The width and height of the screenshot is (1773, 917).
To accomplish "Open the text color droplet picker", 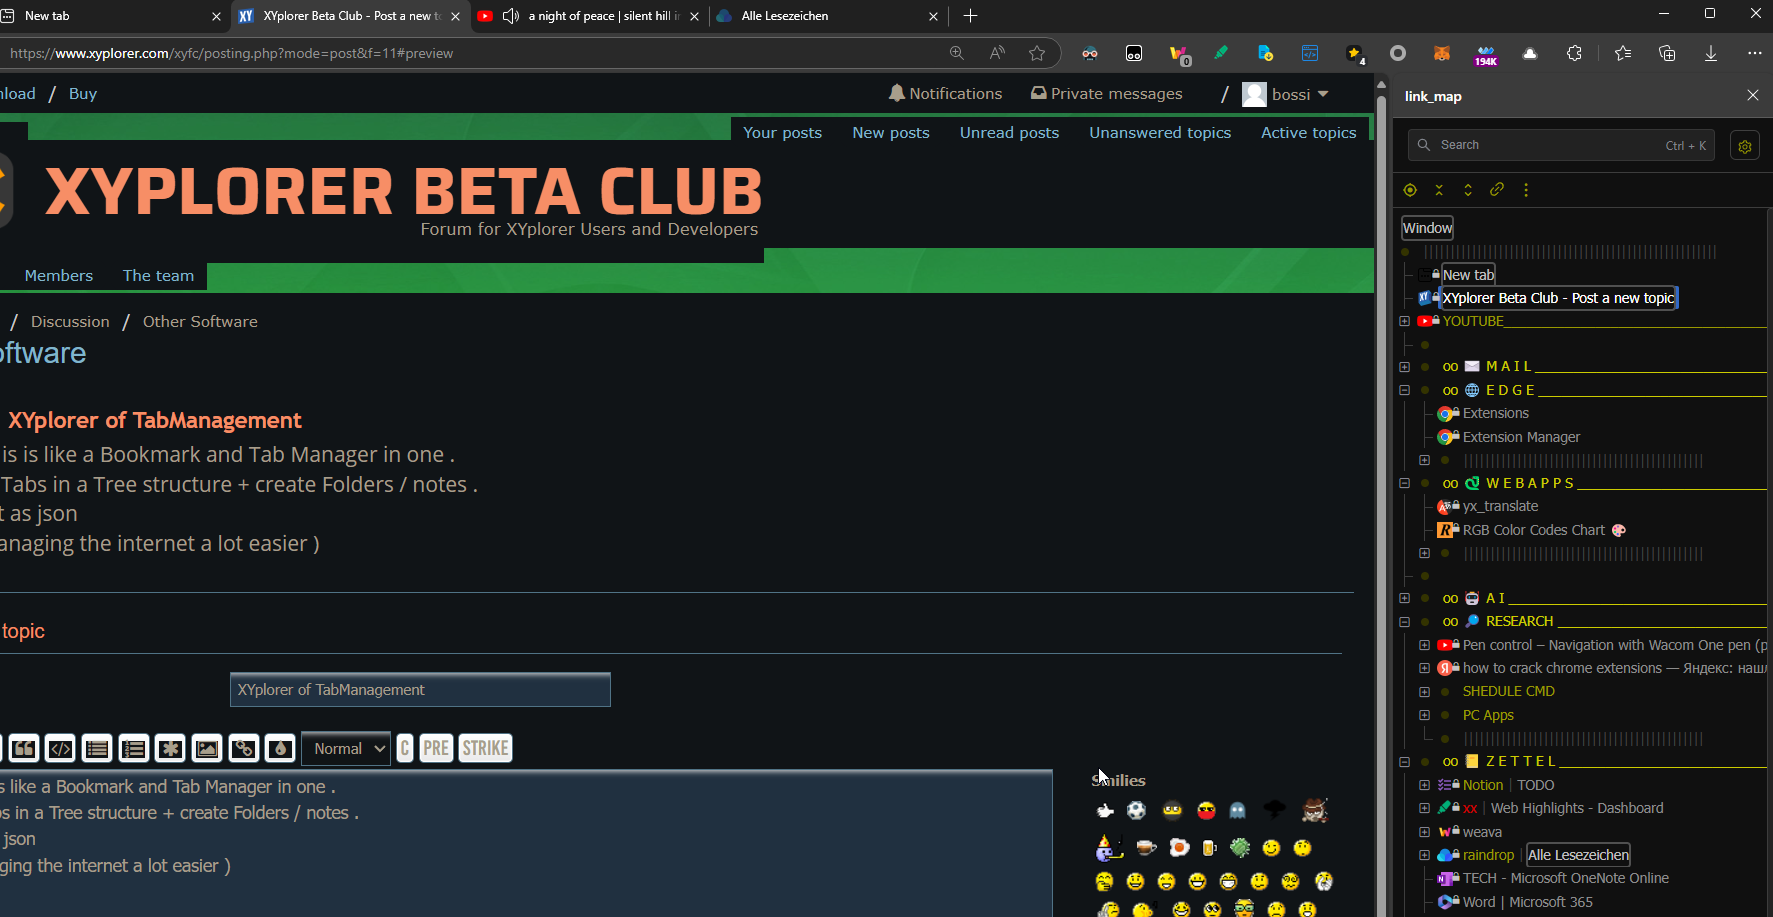I will tap(280, 748).
